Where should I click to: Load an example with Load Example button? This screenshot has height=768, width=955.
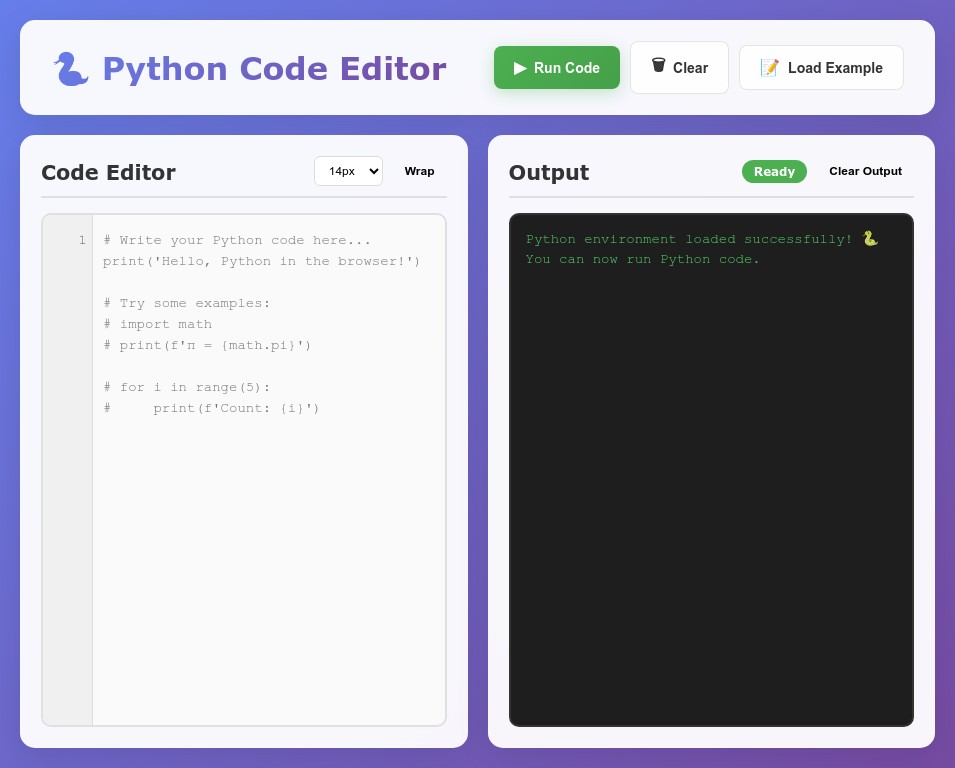pos(821,68)
